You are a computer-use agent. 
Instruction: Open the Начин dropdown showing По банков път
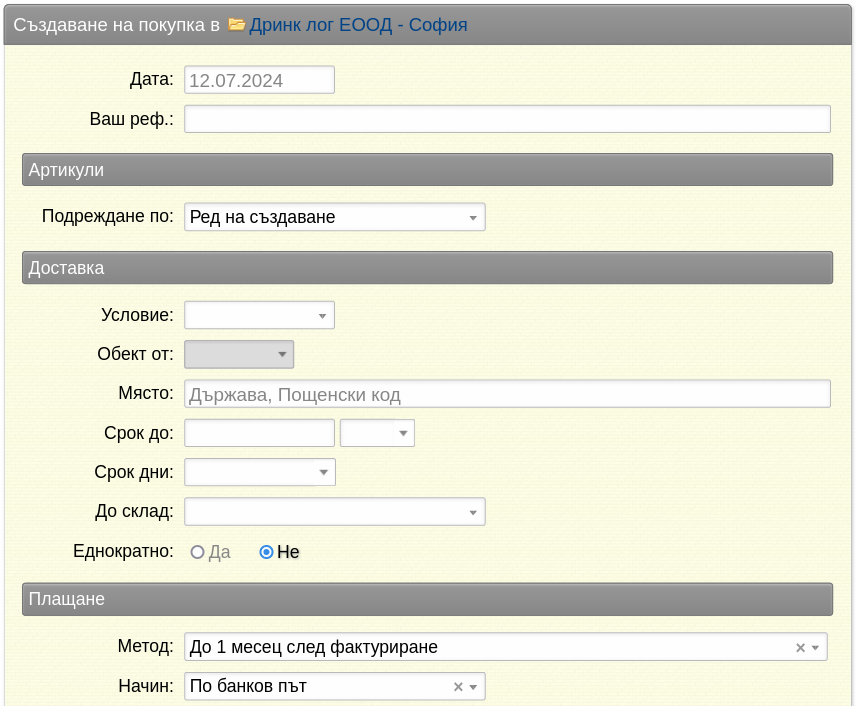coord(335,686)
